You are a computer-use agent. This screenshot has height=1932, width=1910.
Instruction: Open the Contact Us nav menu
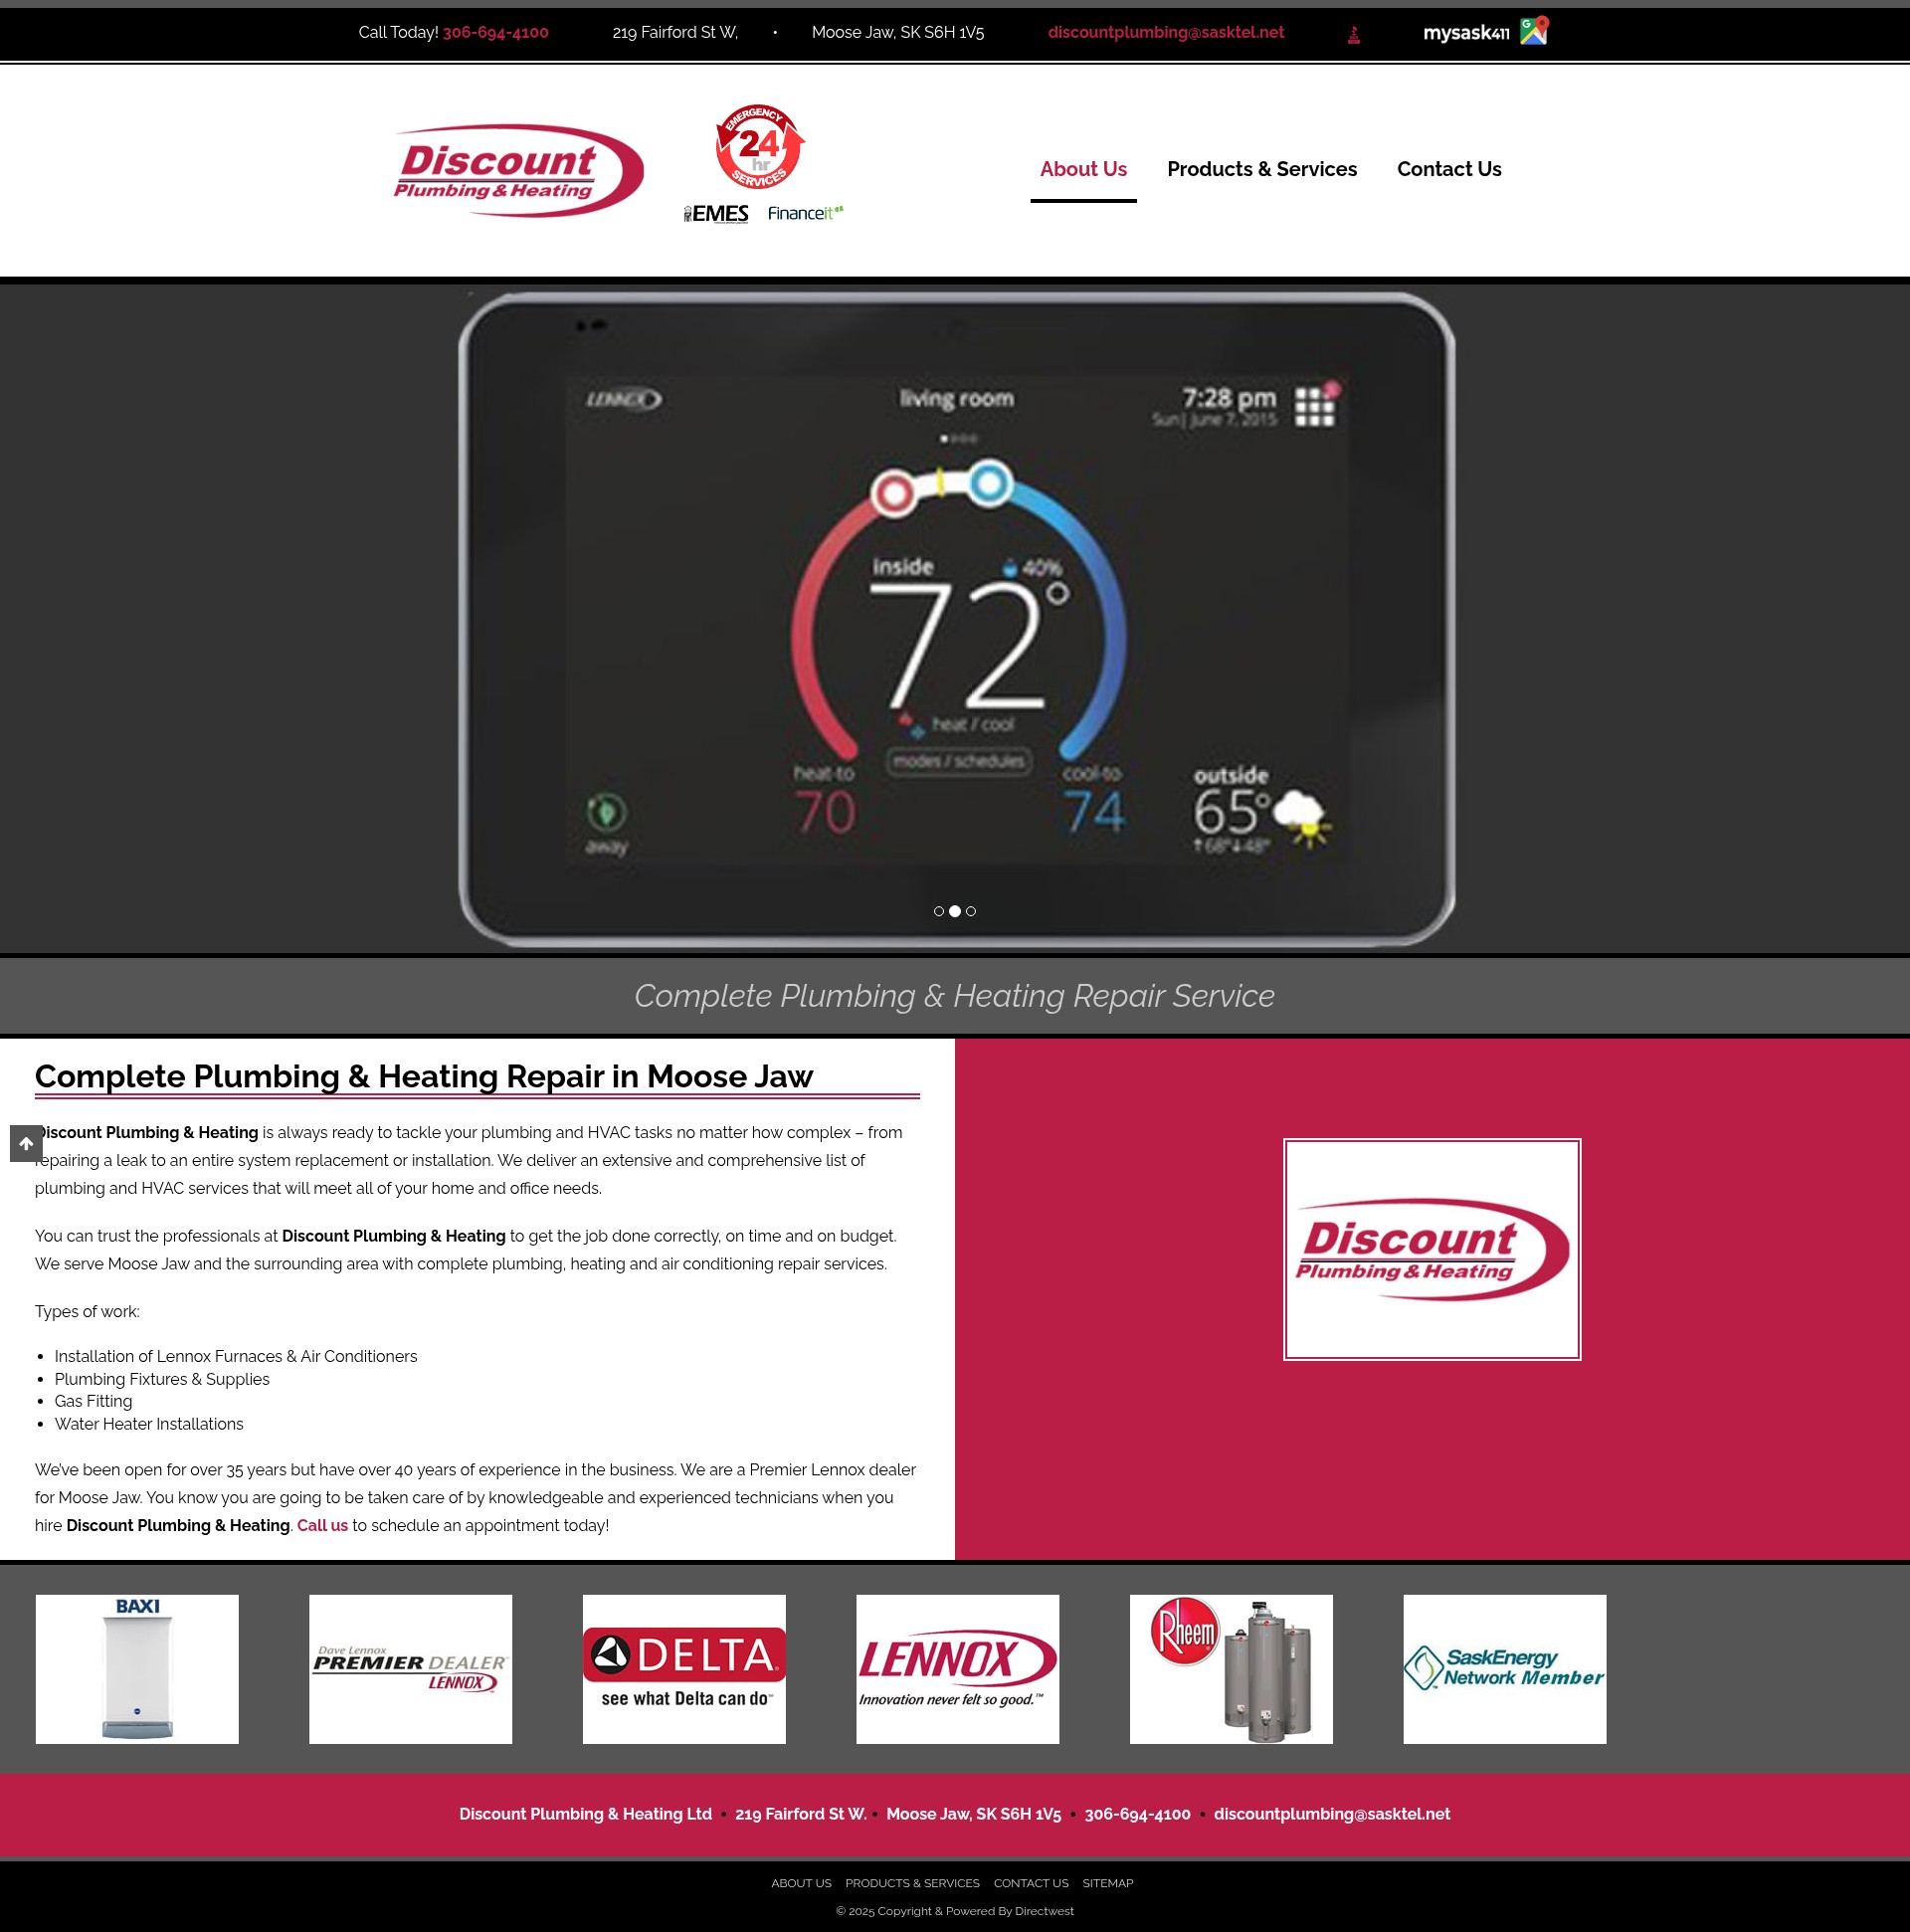pyautogui.click(x=1449, y=169)
